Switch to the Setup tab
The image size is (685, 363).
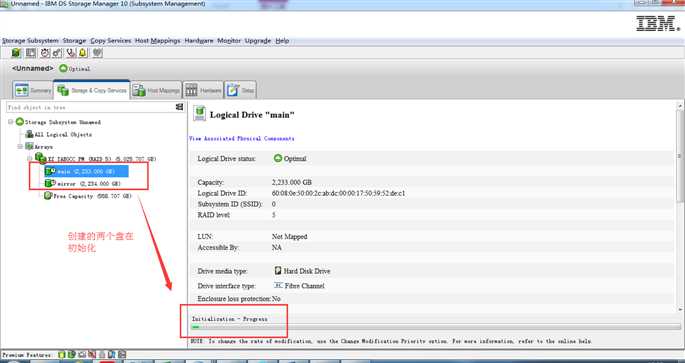(x=240, y=90)
